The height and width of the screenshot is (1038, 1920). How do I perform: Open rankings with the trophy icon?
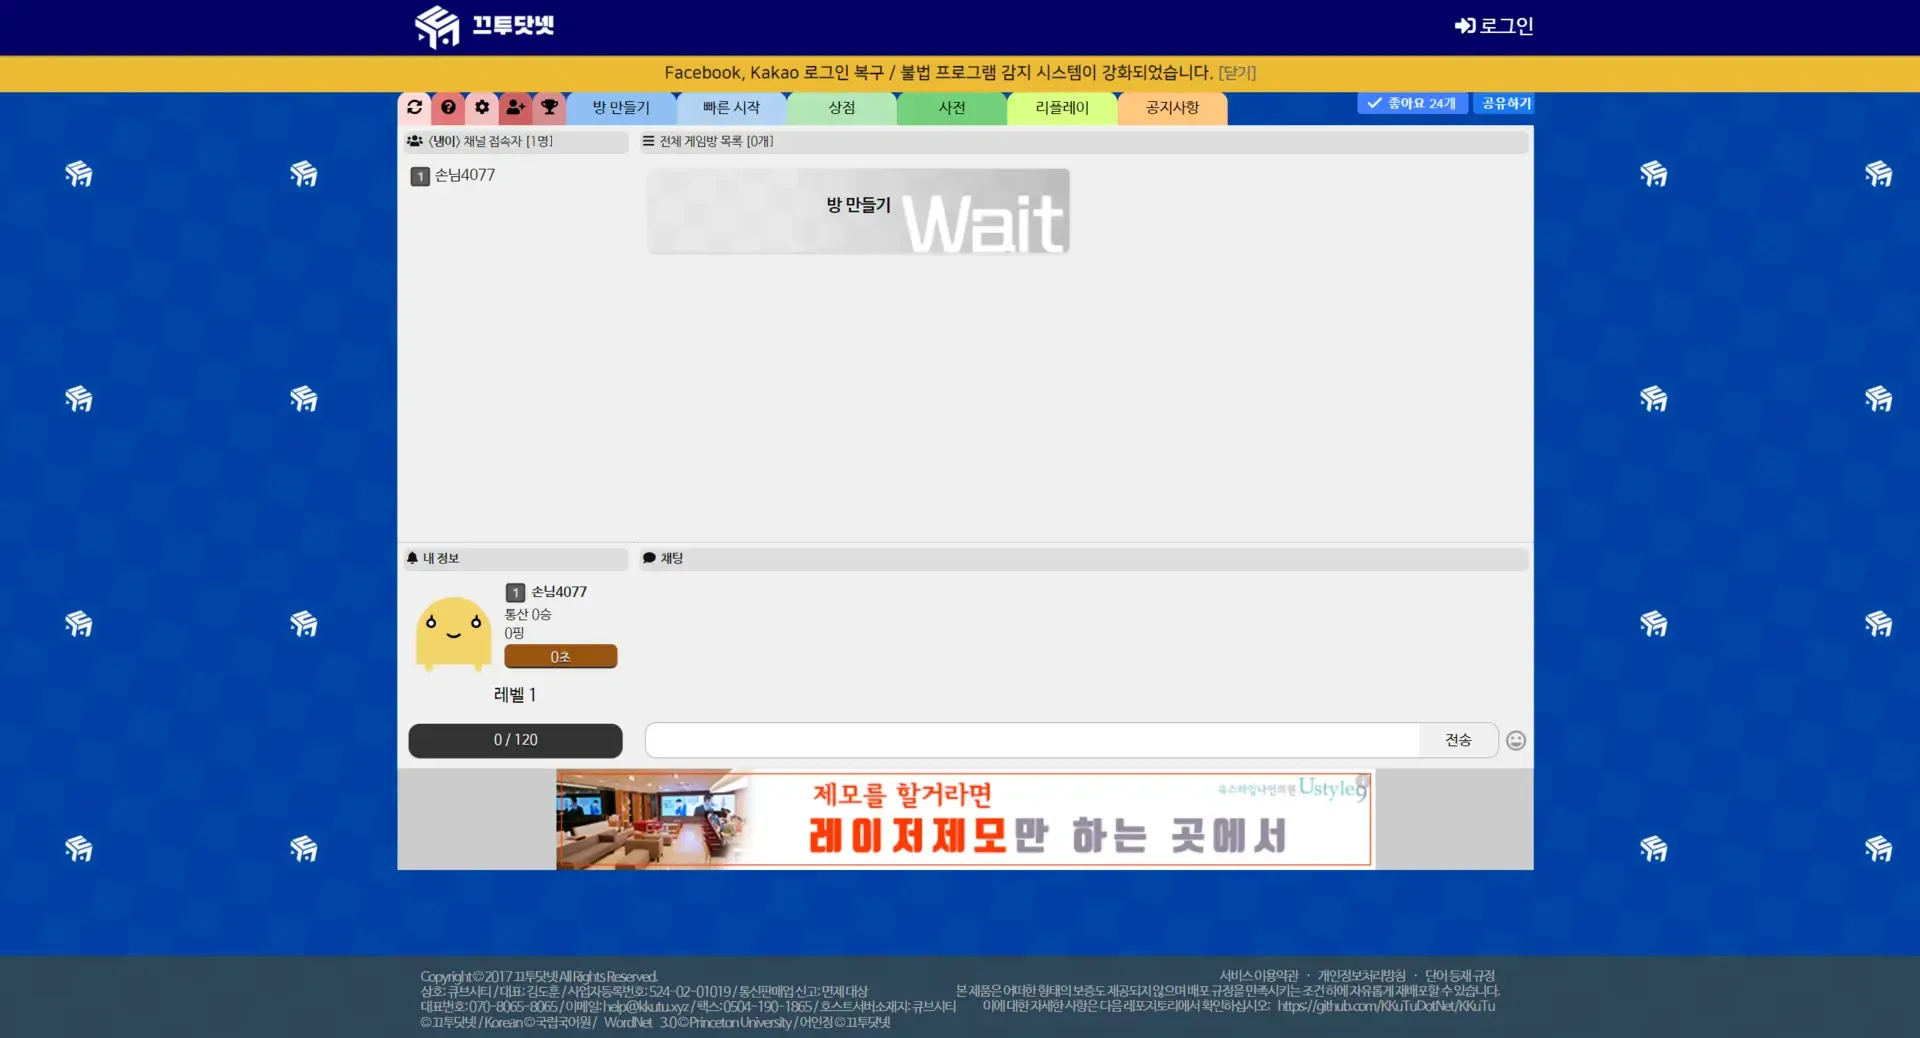tap(549, 107)
